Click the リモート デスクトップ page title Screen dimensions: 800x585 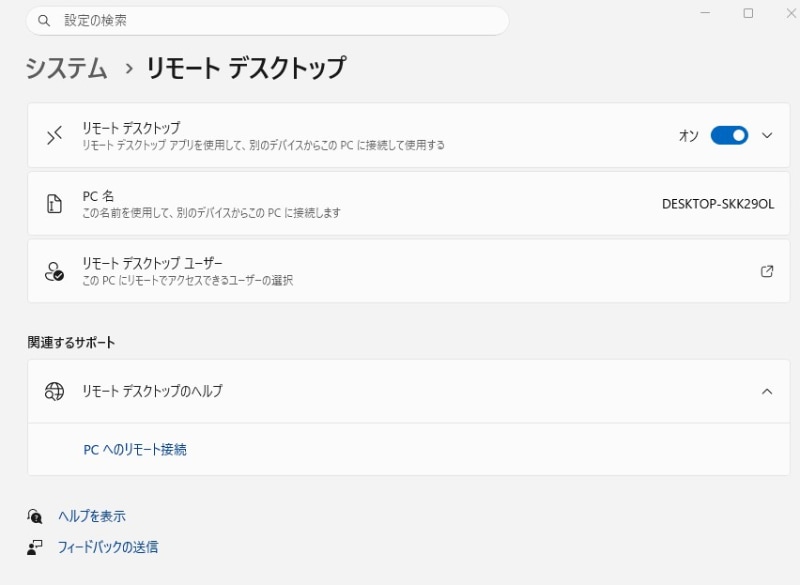click(246, 68)
